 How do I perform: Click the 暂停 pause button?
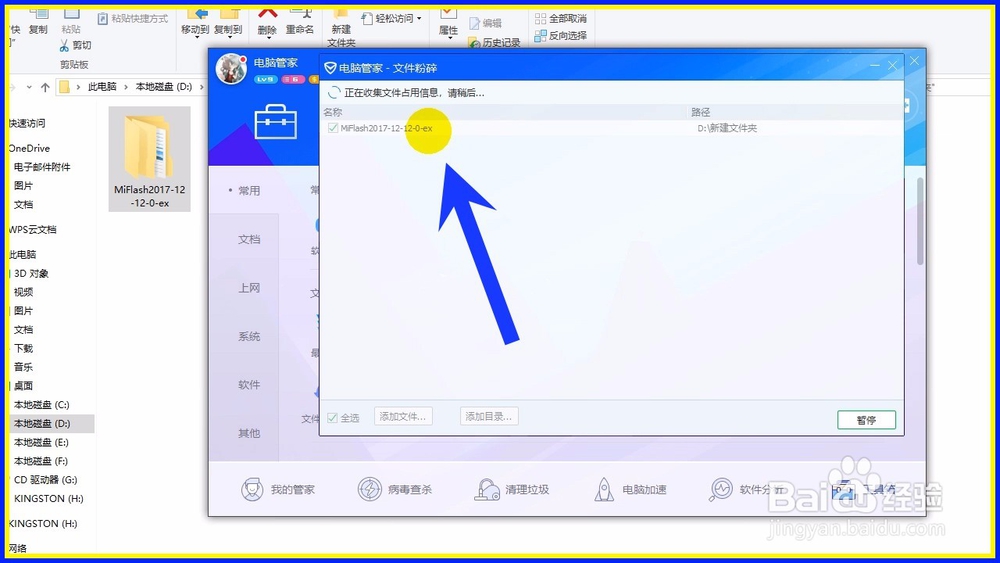[x=866, y=420]
